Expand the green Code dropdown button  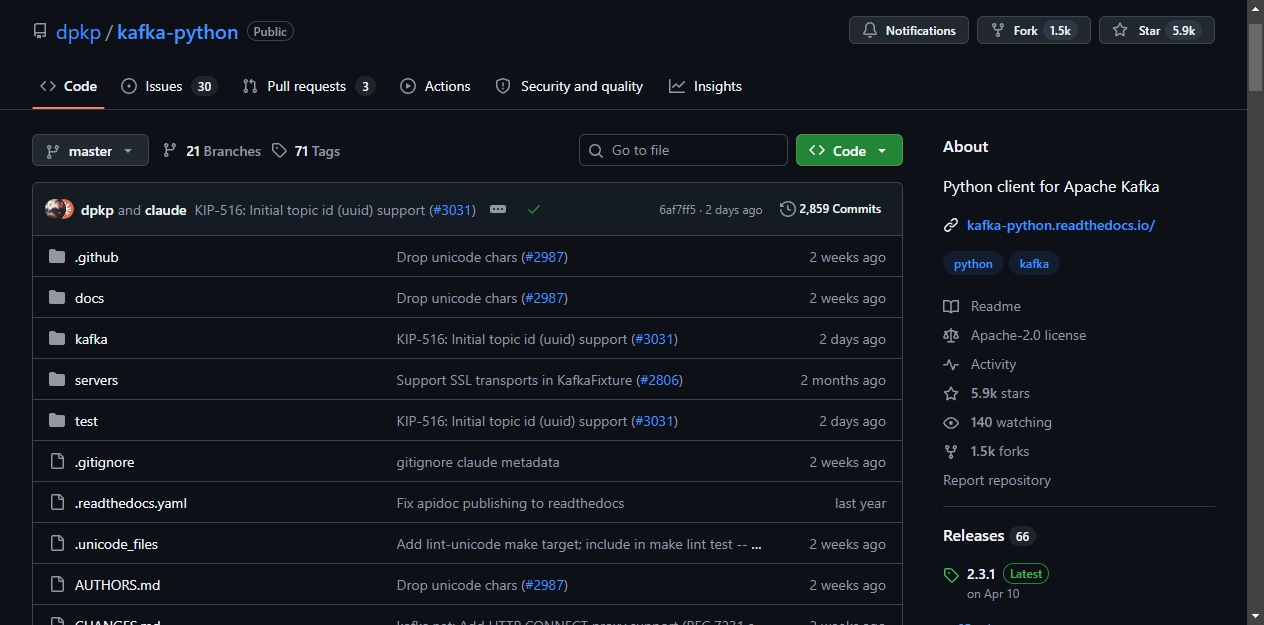[849, 150]
